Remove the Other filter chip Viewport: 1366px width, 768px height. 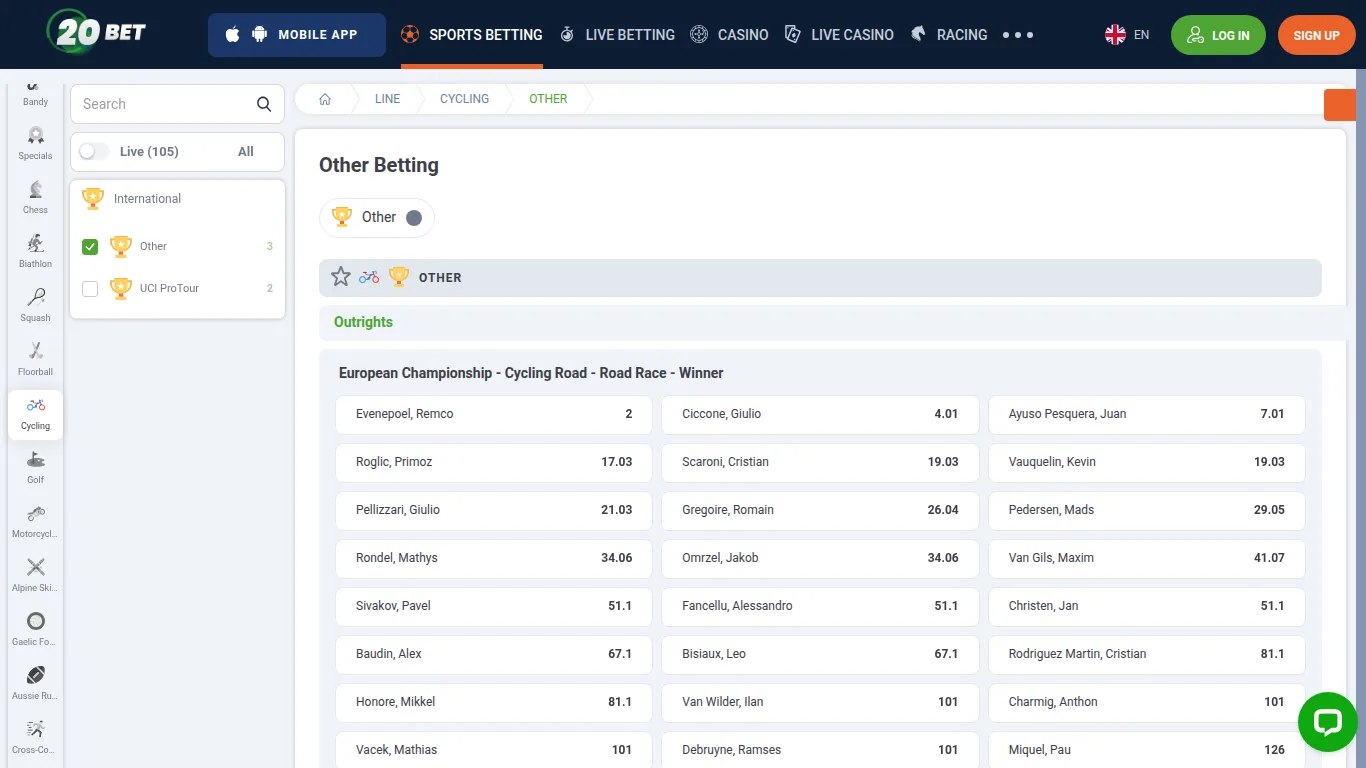[414, 218]
